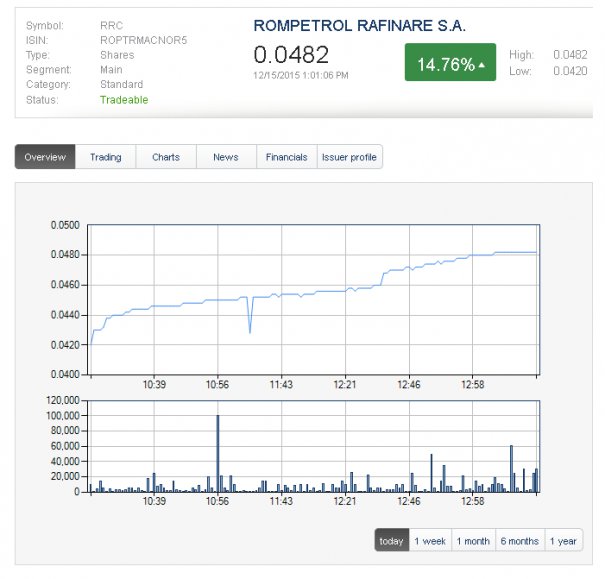The height and width of the screenshot is (579, 605).
Task: Choose the 6 months chart range
Action: click(x=520, y=540)
